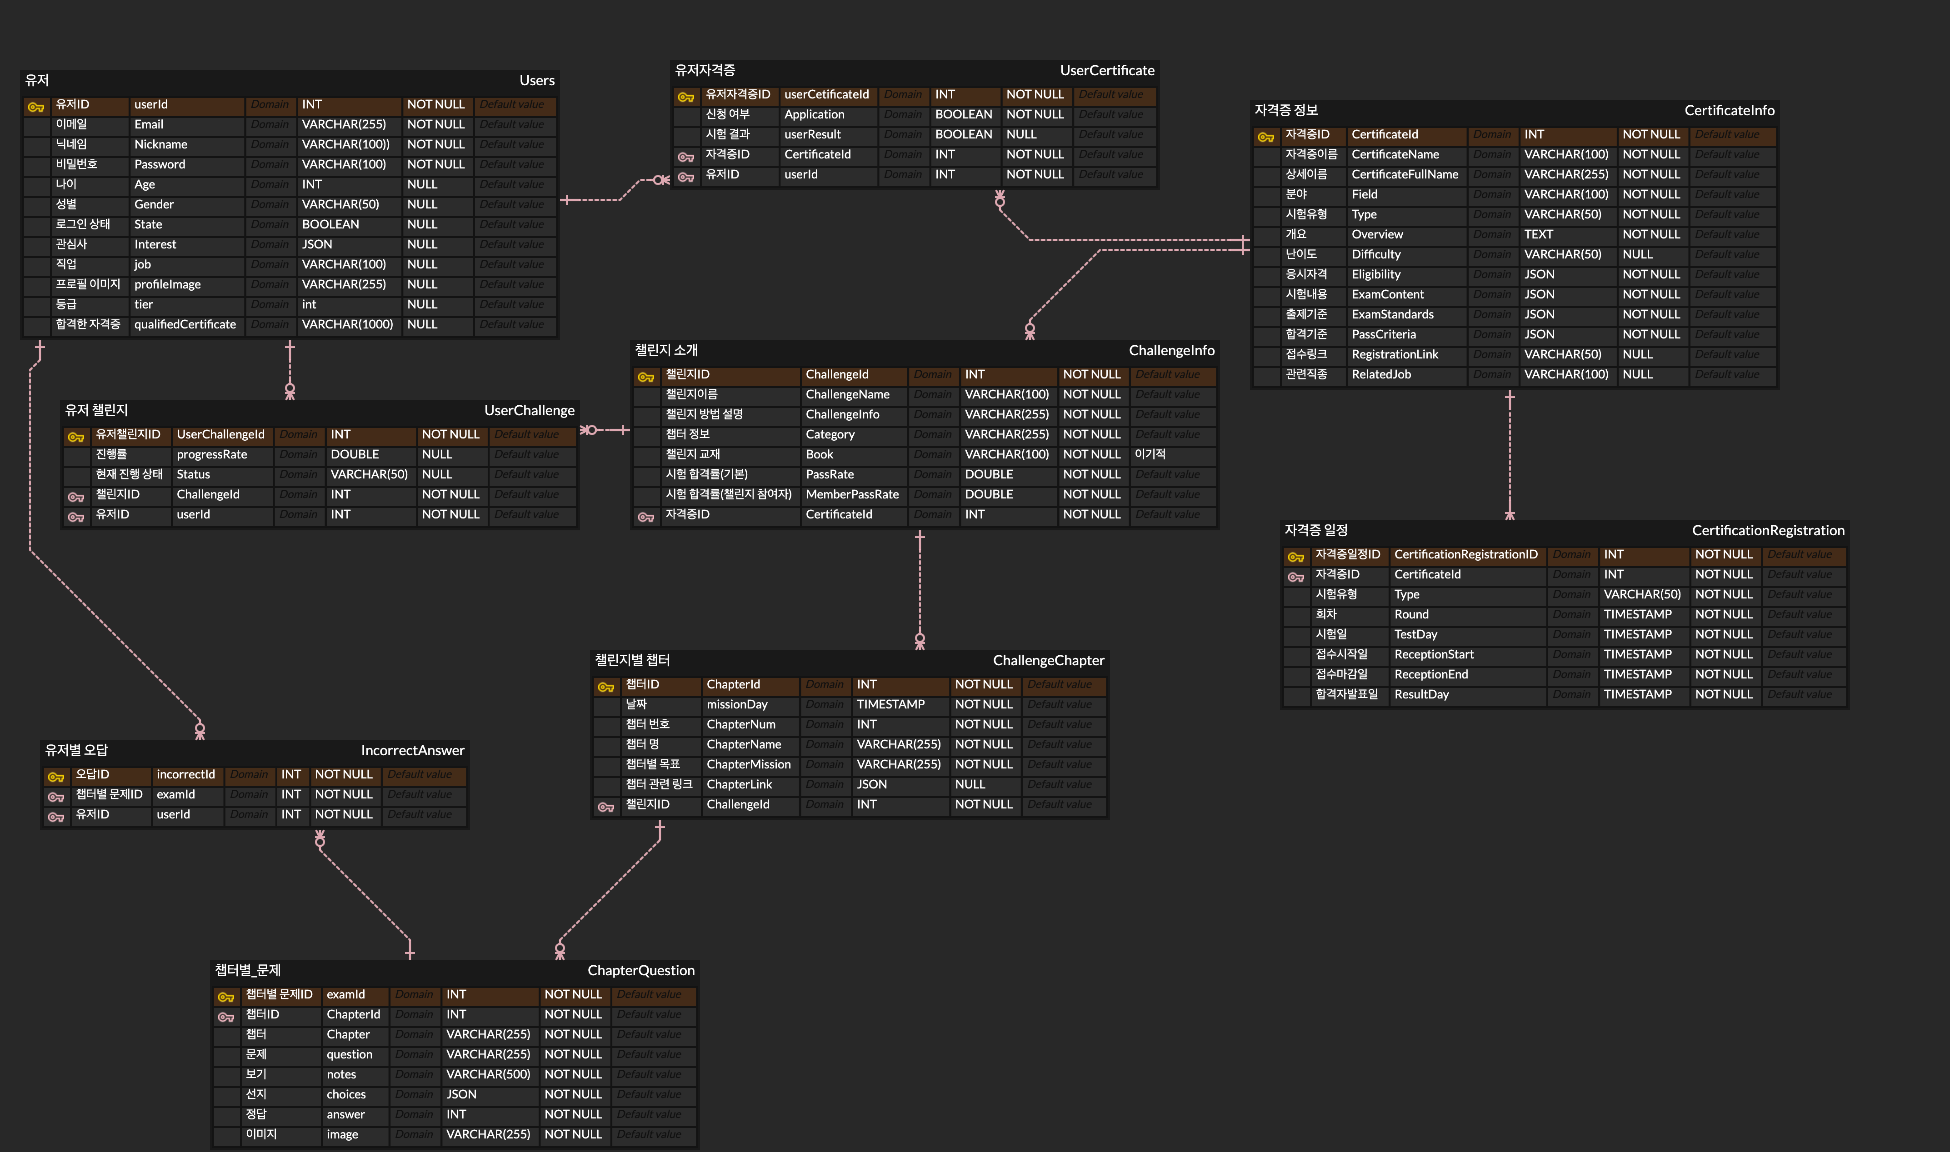Click the 유저 챌린지 logical table name
This screenshot has height=1152, width=1950.
tap(96, 410)
